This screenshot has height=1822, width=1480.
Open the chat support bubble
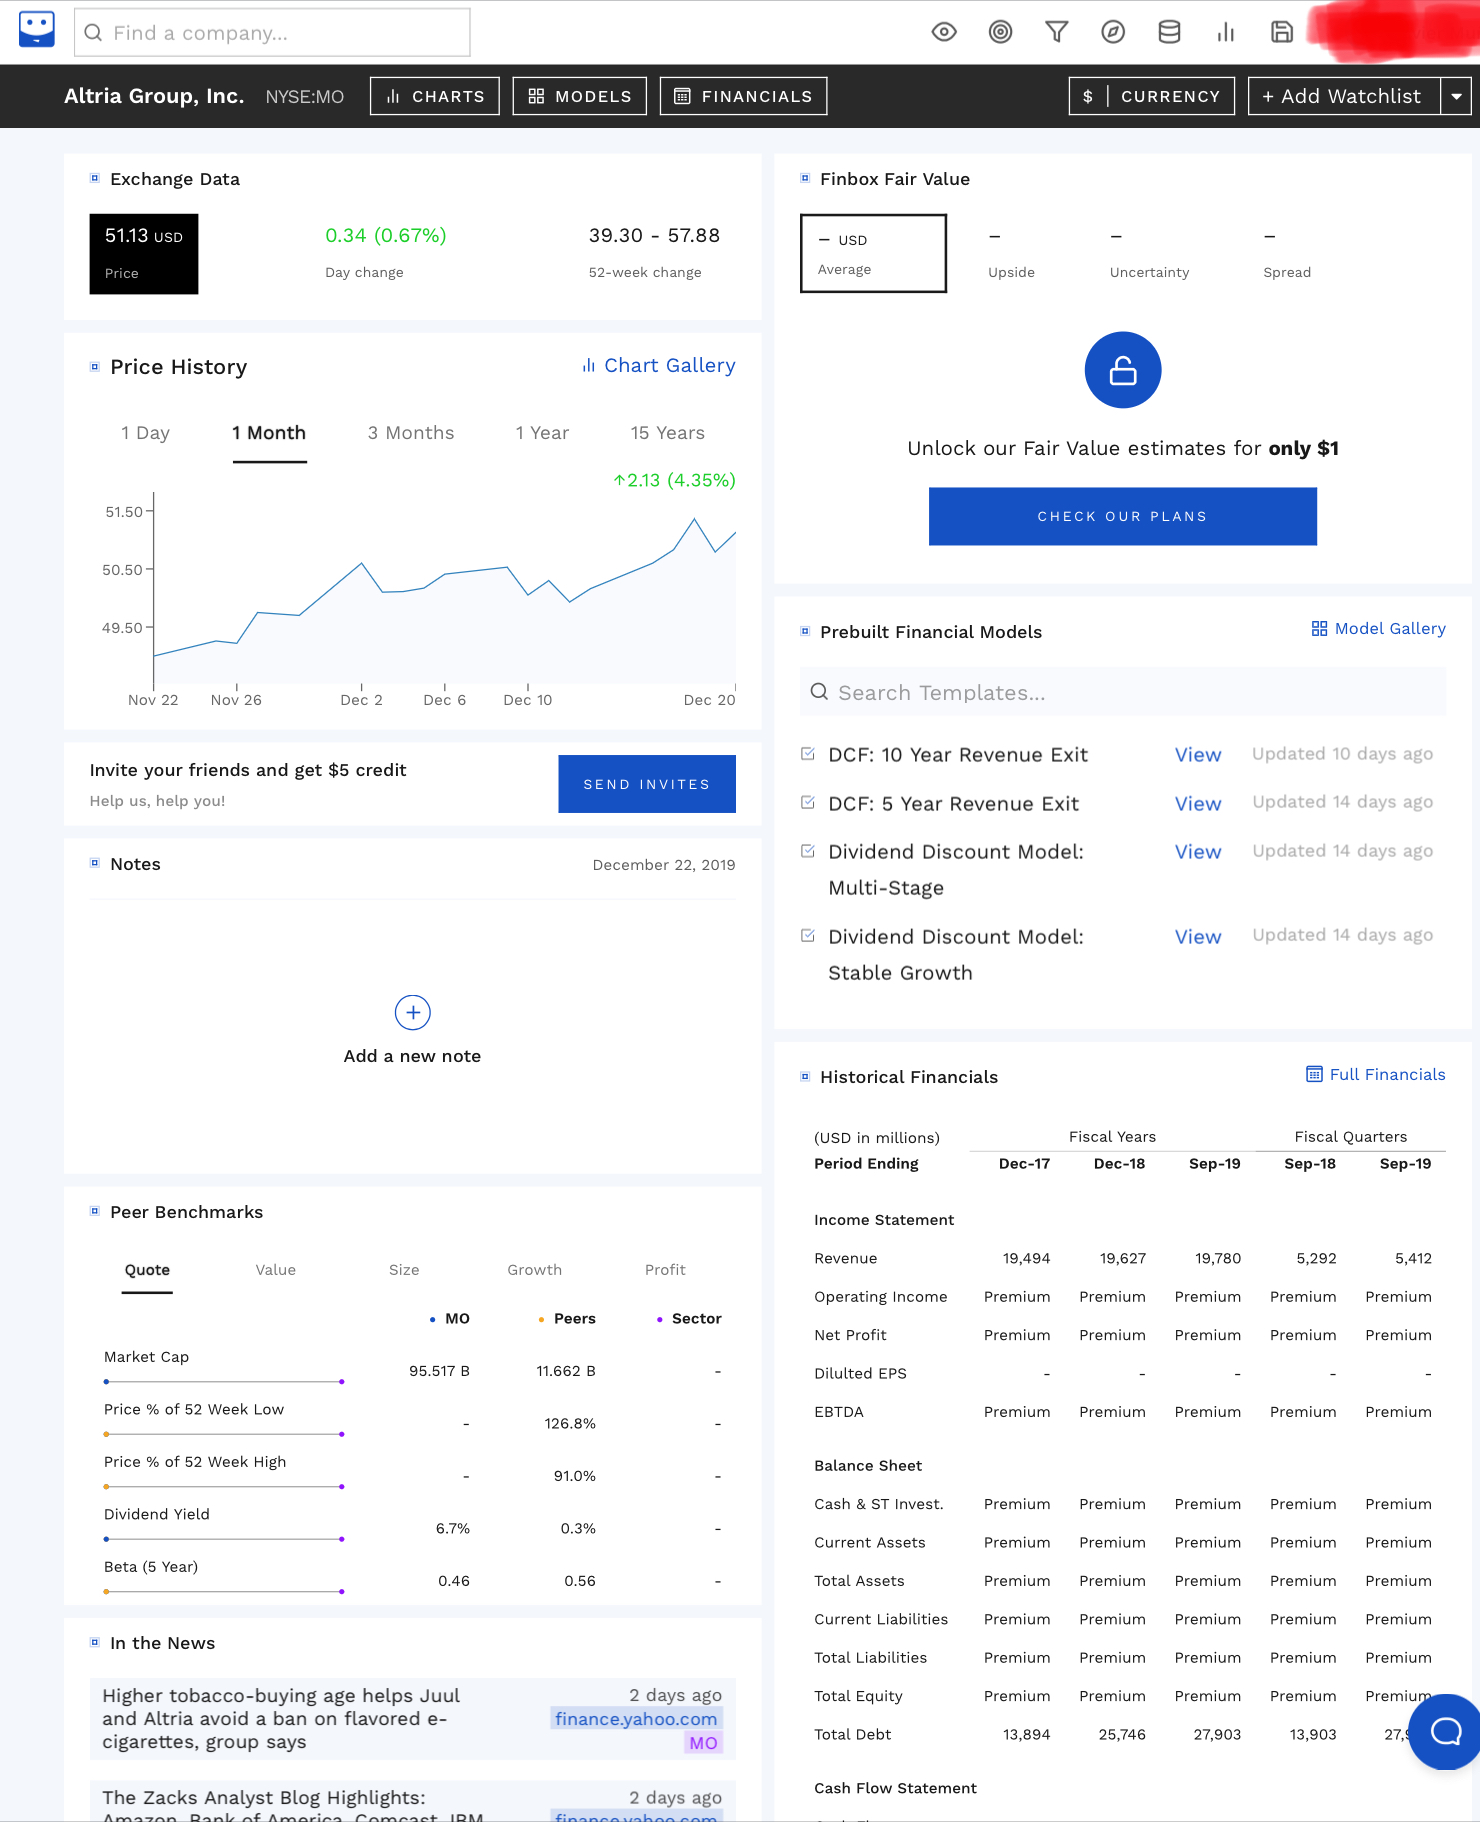click(x=1445, y=1731)
